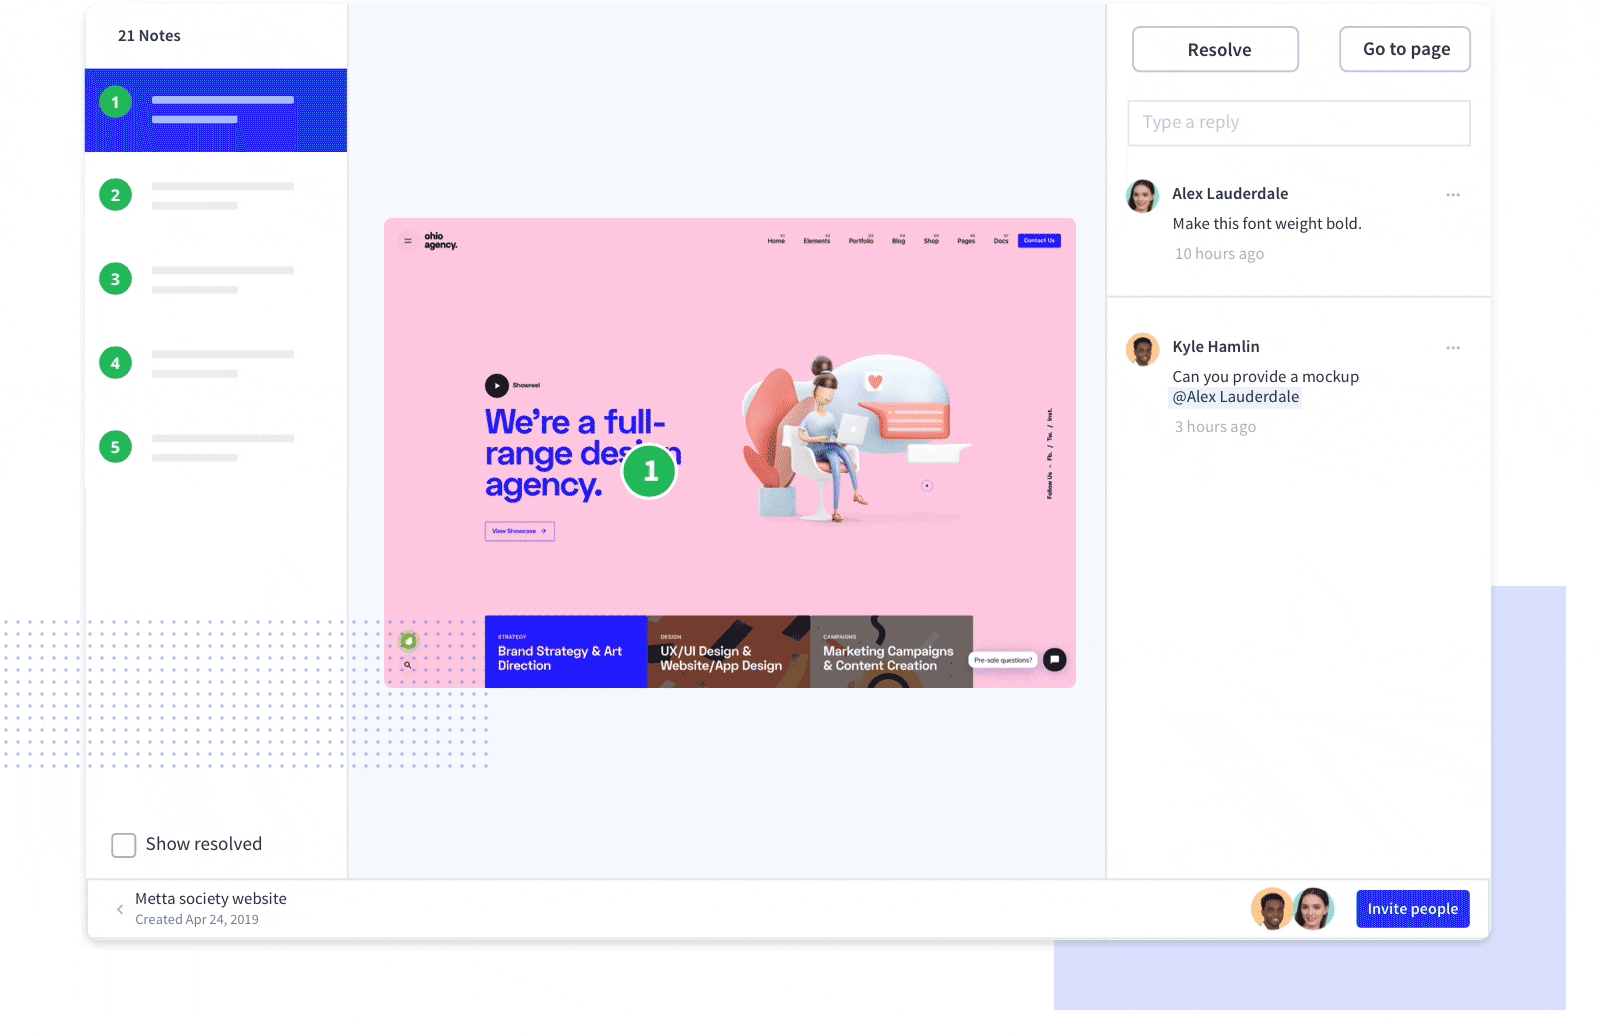Open note 5 from the notes list
The image size is (1600, 1036).
216,447
